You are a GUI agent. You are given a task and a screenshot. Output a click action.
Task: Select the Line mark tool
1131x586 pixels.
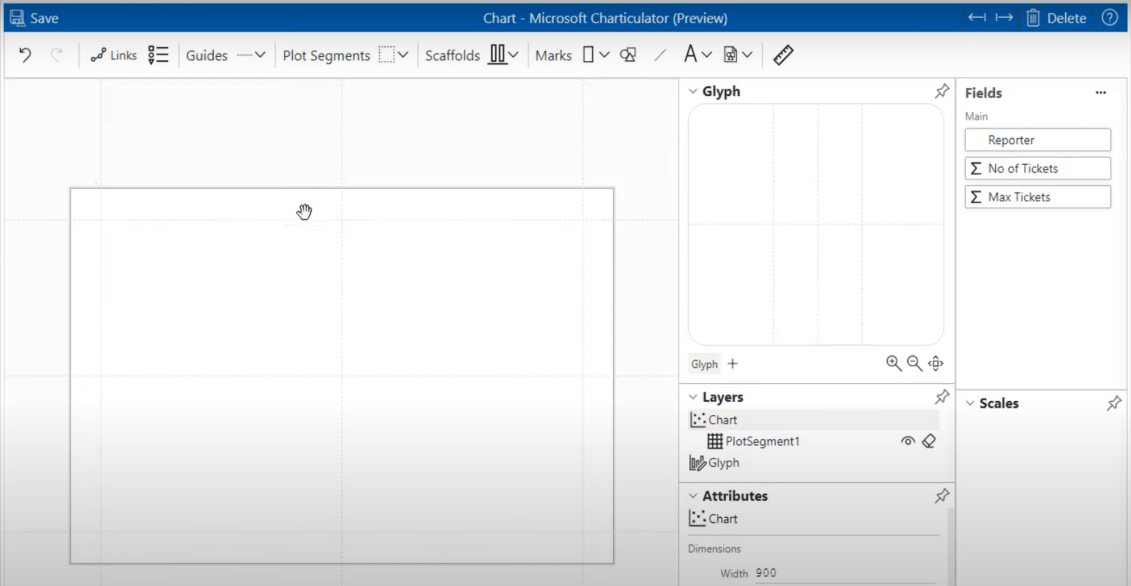(659, 55)
